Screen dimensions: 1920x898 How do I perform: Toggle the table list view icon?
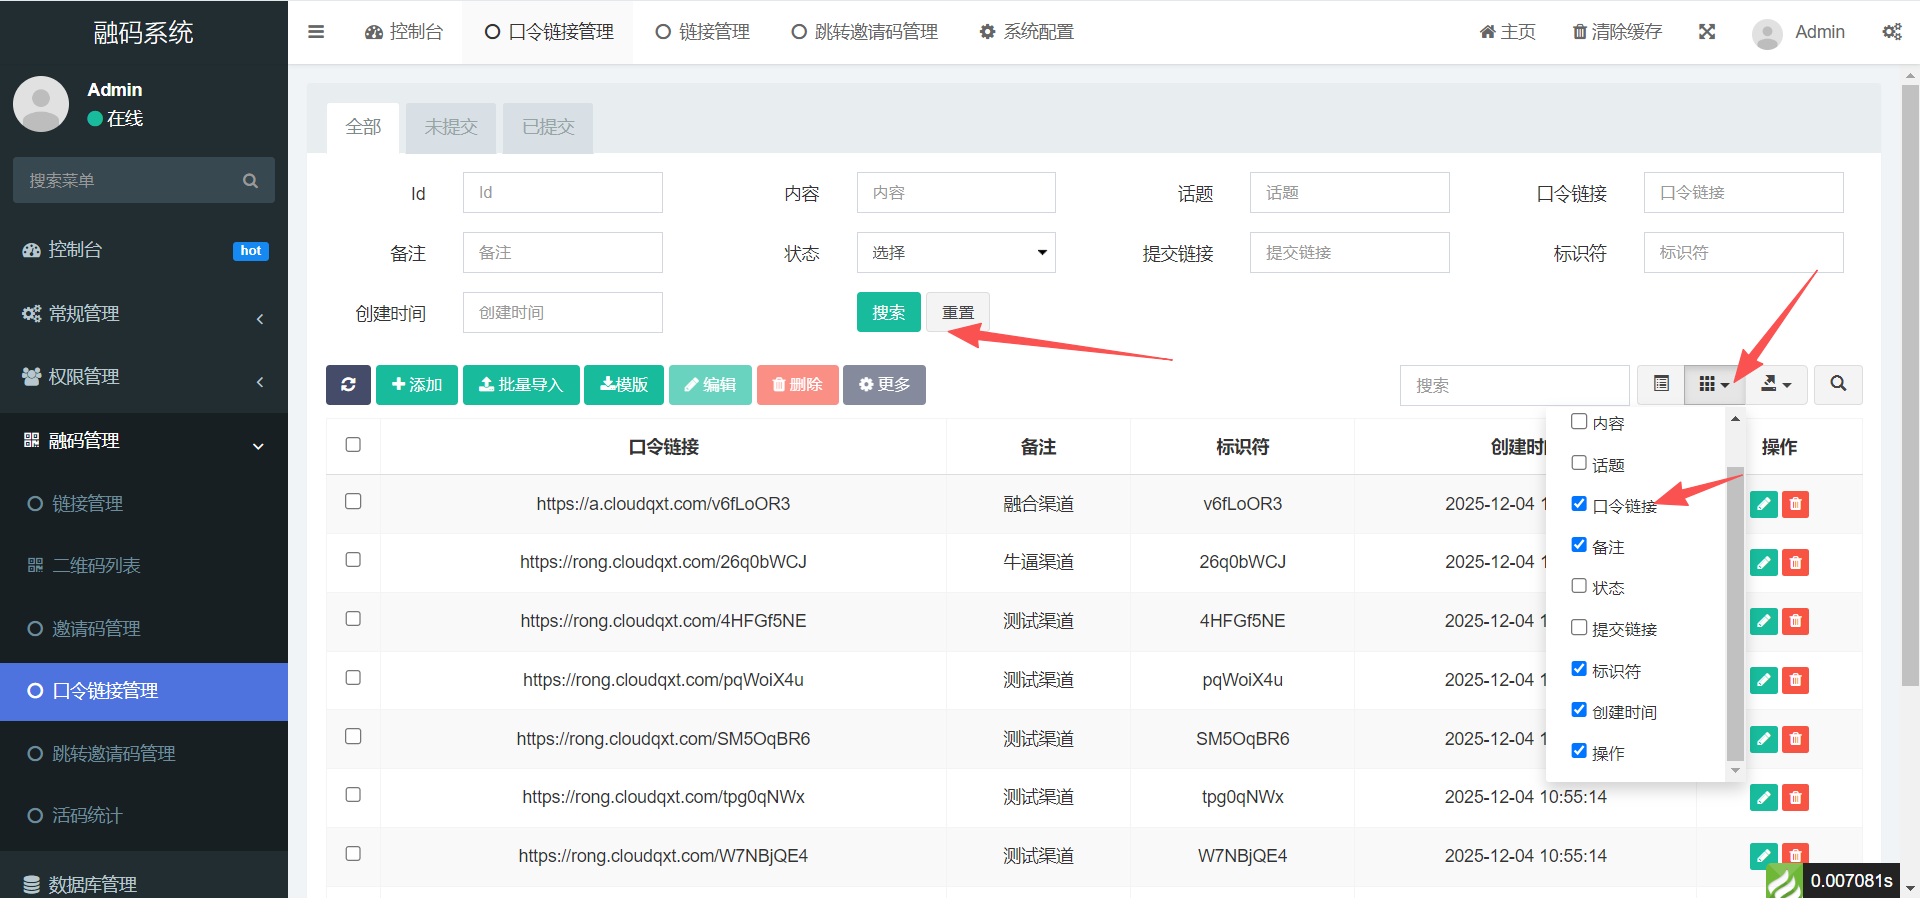tap(1661, 384)
